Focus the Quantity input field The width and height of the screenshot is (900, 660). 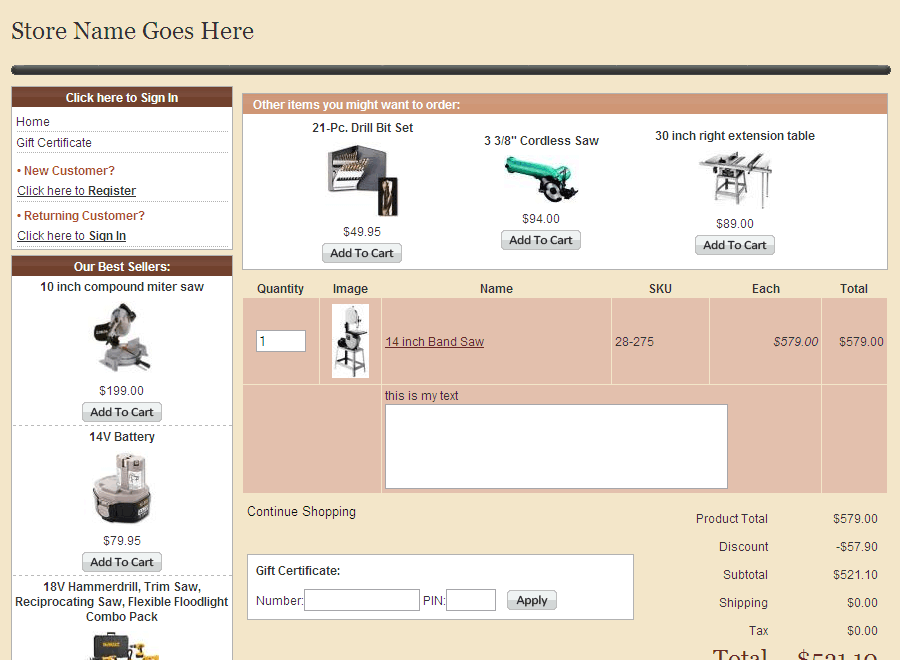point(280,341)
